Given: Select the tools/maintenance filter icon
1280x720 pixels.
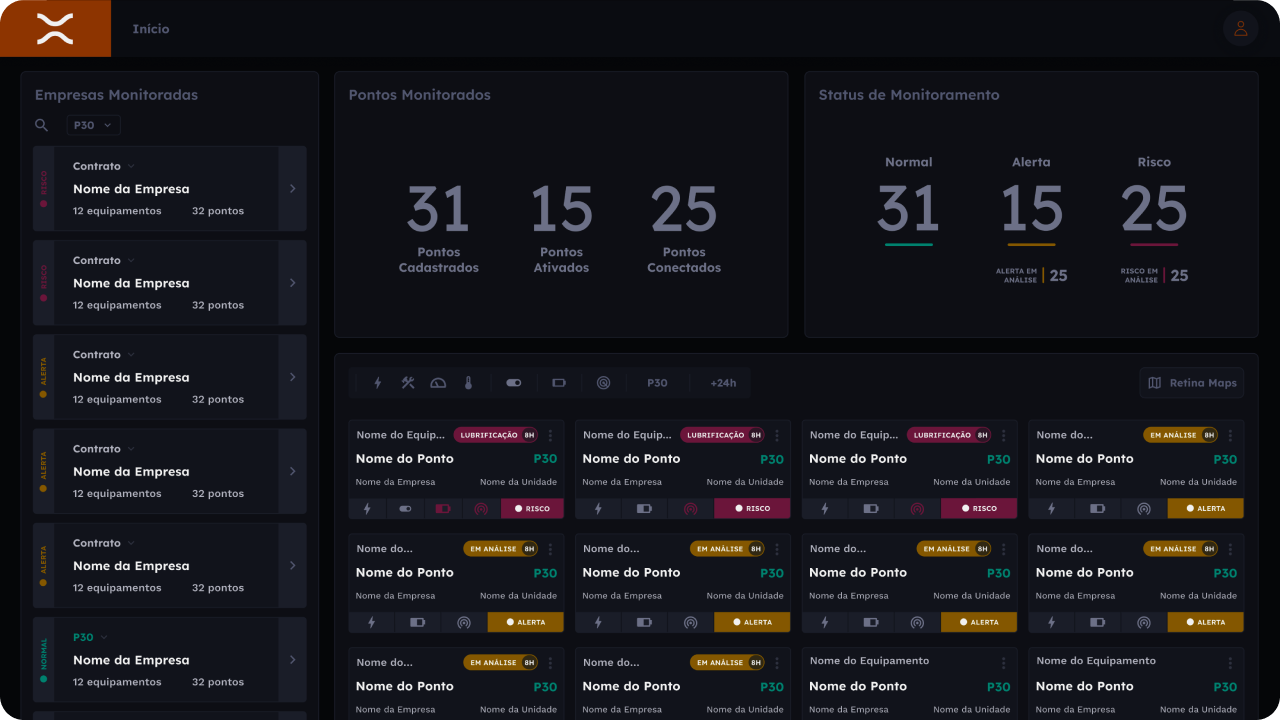Looking at the screenshot, I should [x=408, y=383].
